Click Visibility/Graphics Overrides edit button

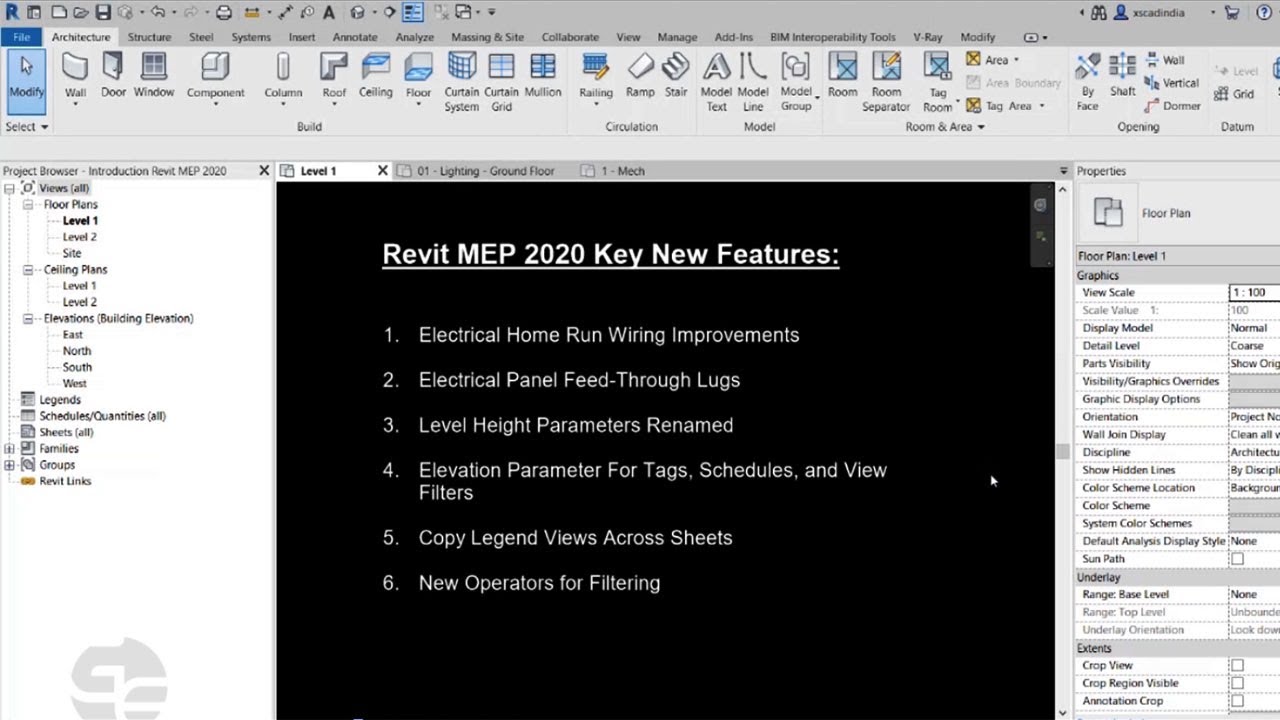click(1254, 382)
